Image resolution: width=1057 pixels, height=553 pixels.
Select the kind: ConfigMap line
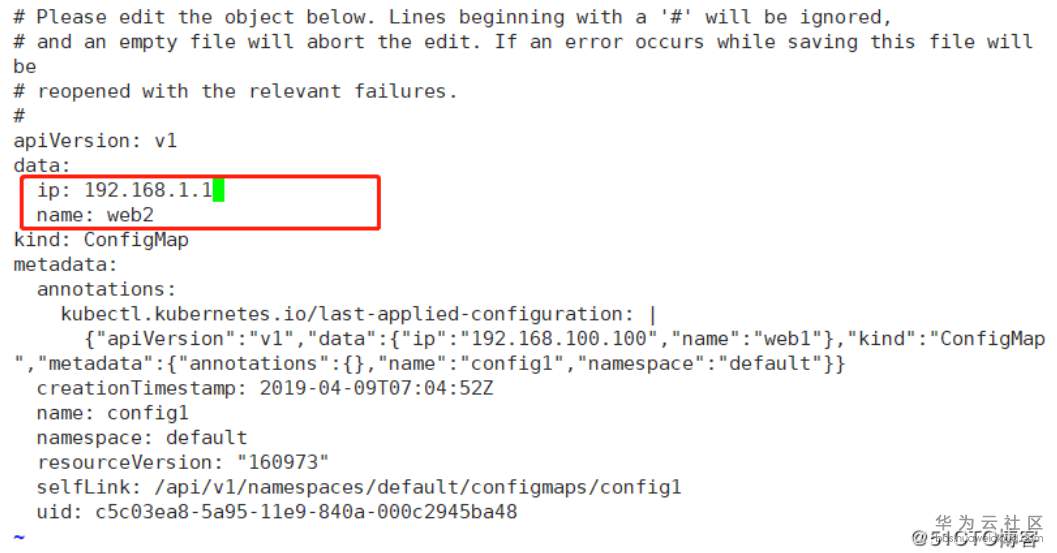click(x=101, y=240)
